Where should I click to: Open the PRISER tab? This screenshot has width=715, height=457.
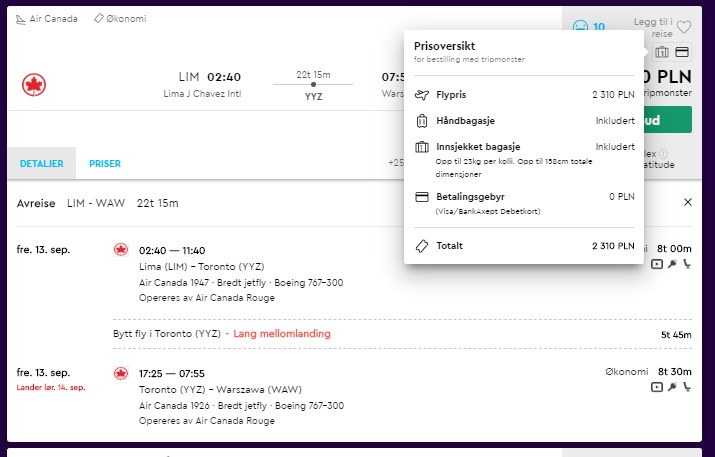[105, 164]
